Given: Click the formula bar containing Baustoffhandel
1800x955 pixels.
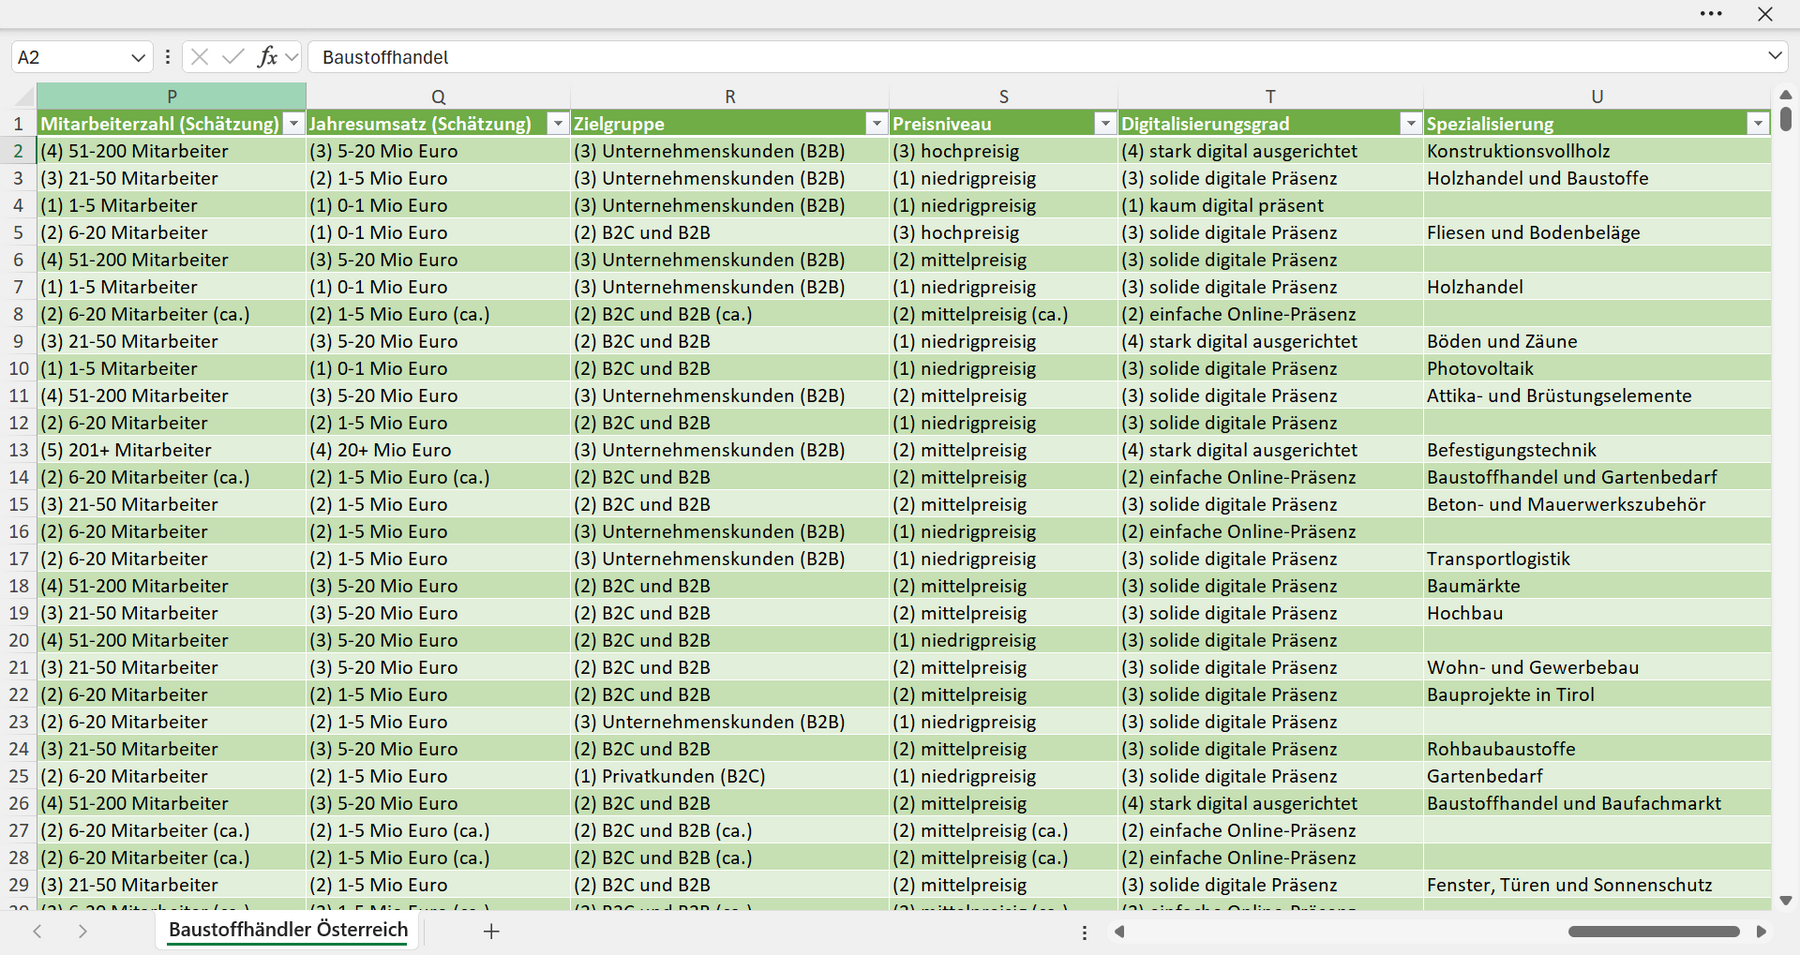Looking at the screenshot, I should tap(1035, 57).
